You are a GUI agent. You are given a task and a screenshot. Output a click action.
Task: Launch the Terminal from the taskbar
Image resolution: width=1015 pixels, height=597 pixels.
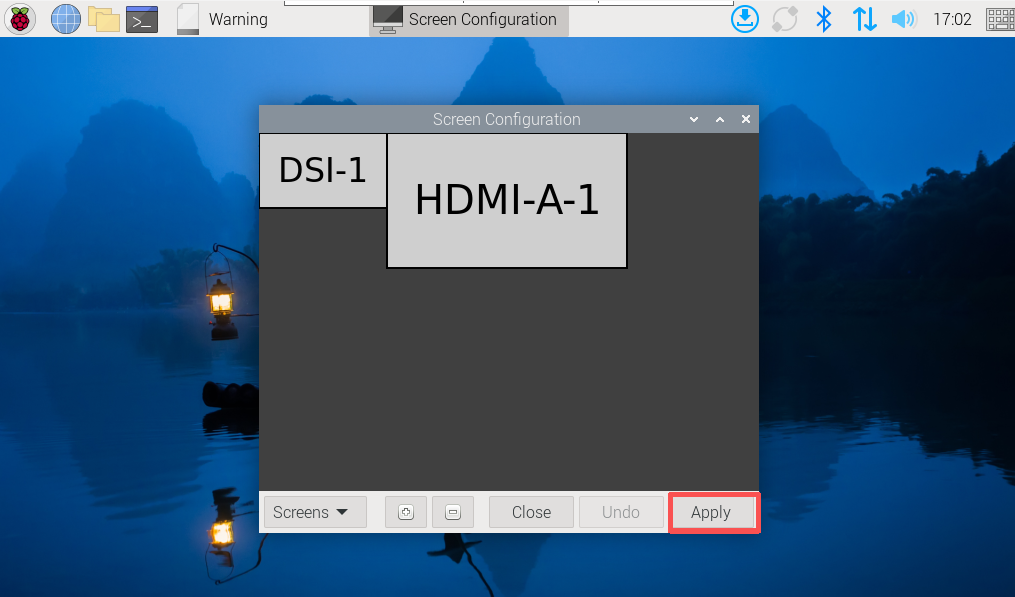tap(142, 18)
